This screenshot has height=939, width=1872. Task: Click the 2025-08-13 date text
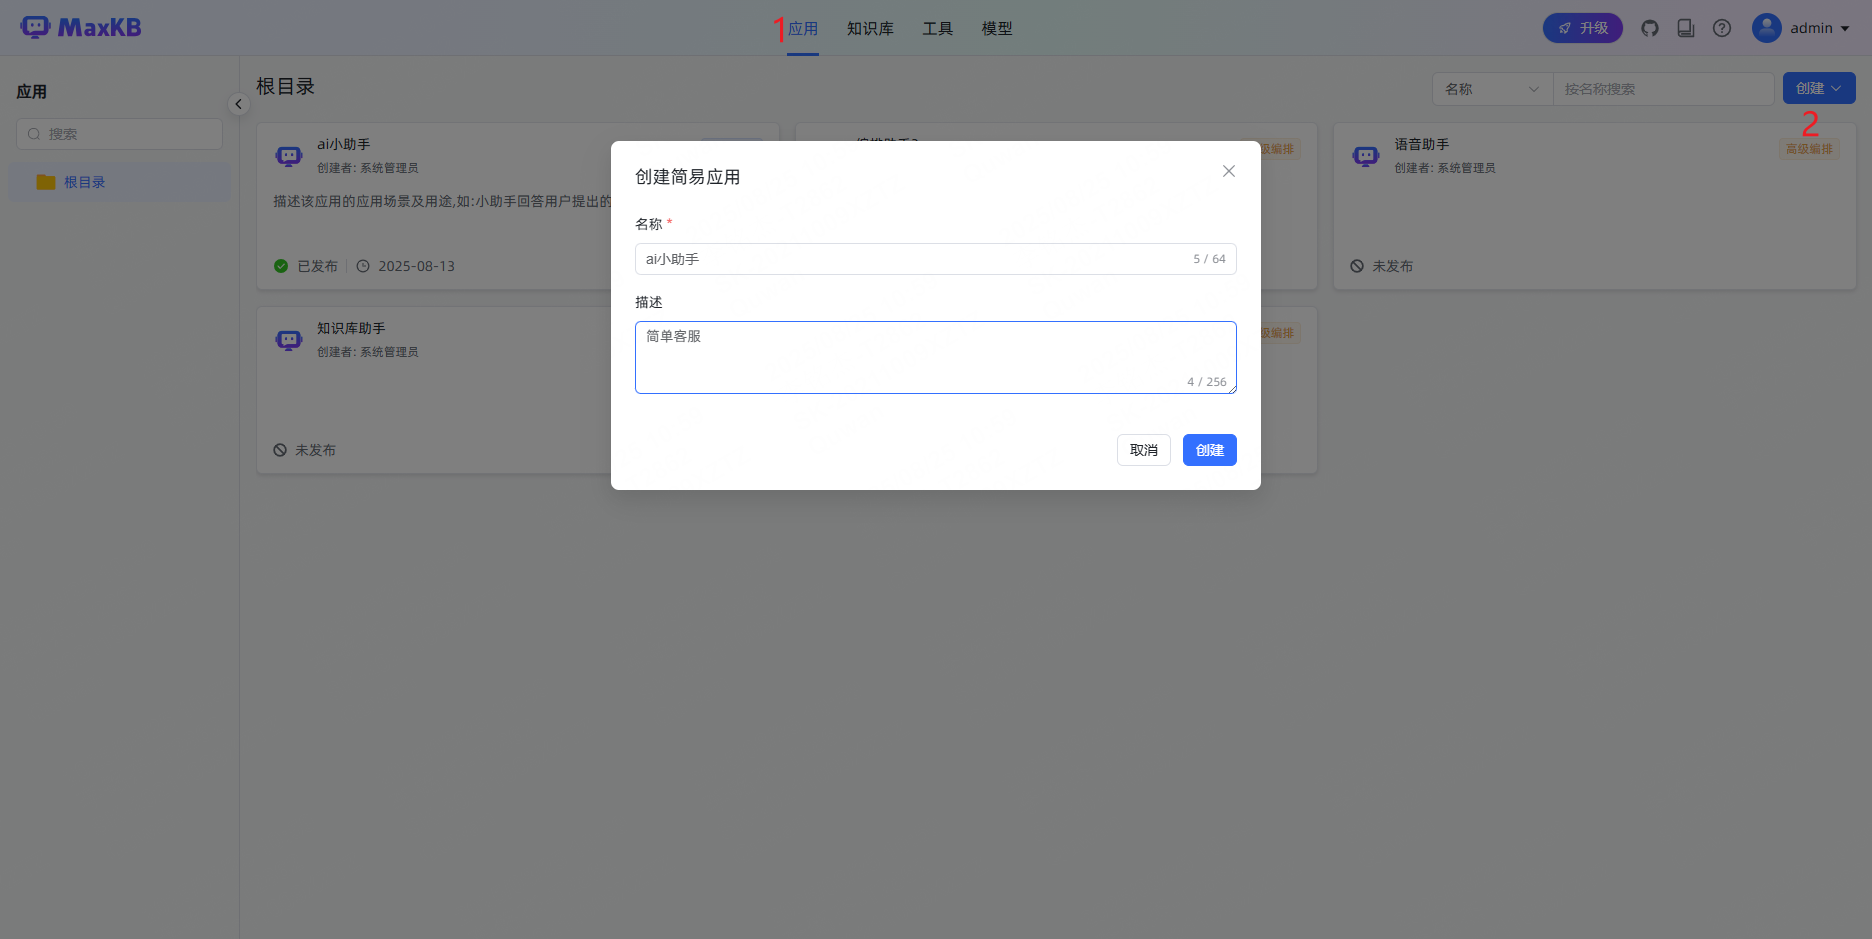(x=416, y=266)
